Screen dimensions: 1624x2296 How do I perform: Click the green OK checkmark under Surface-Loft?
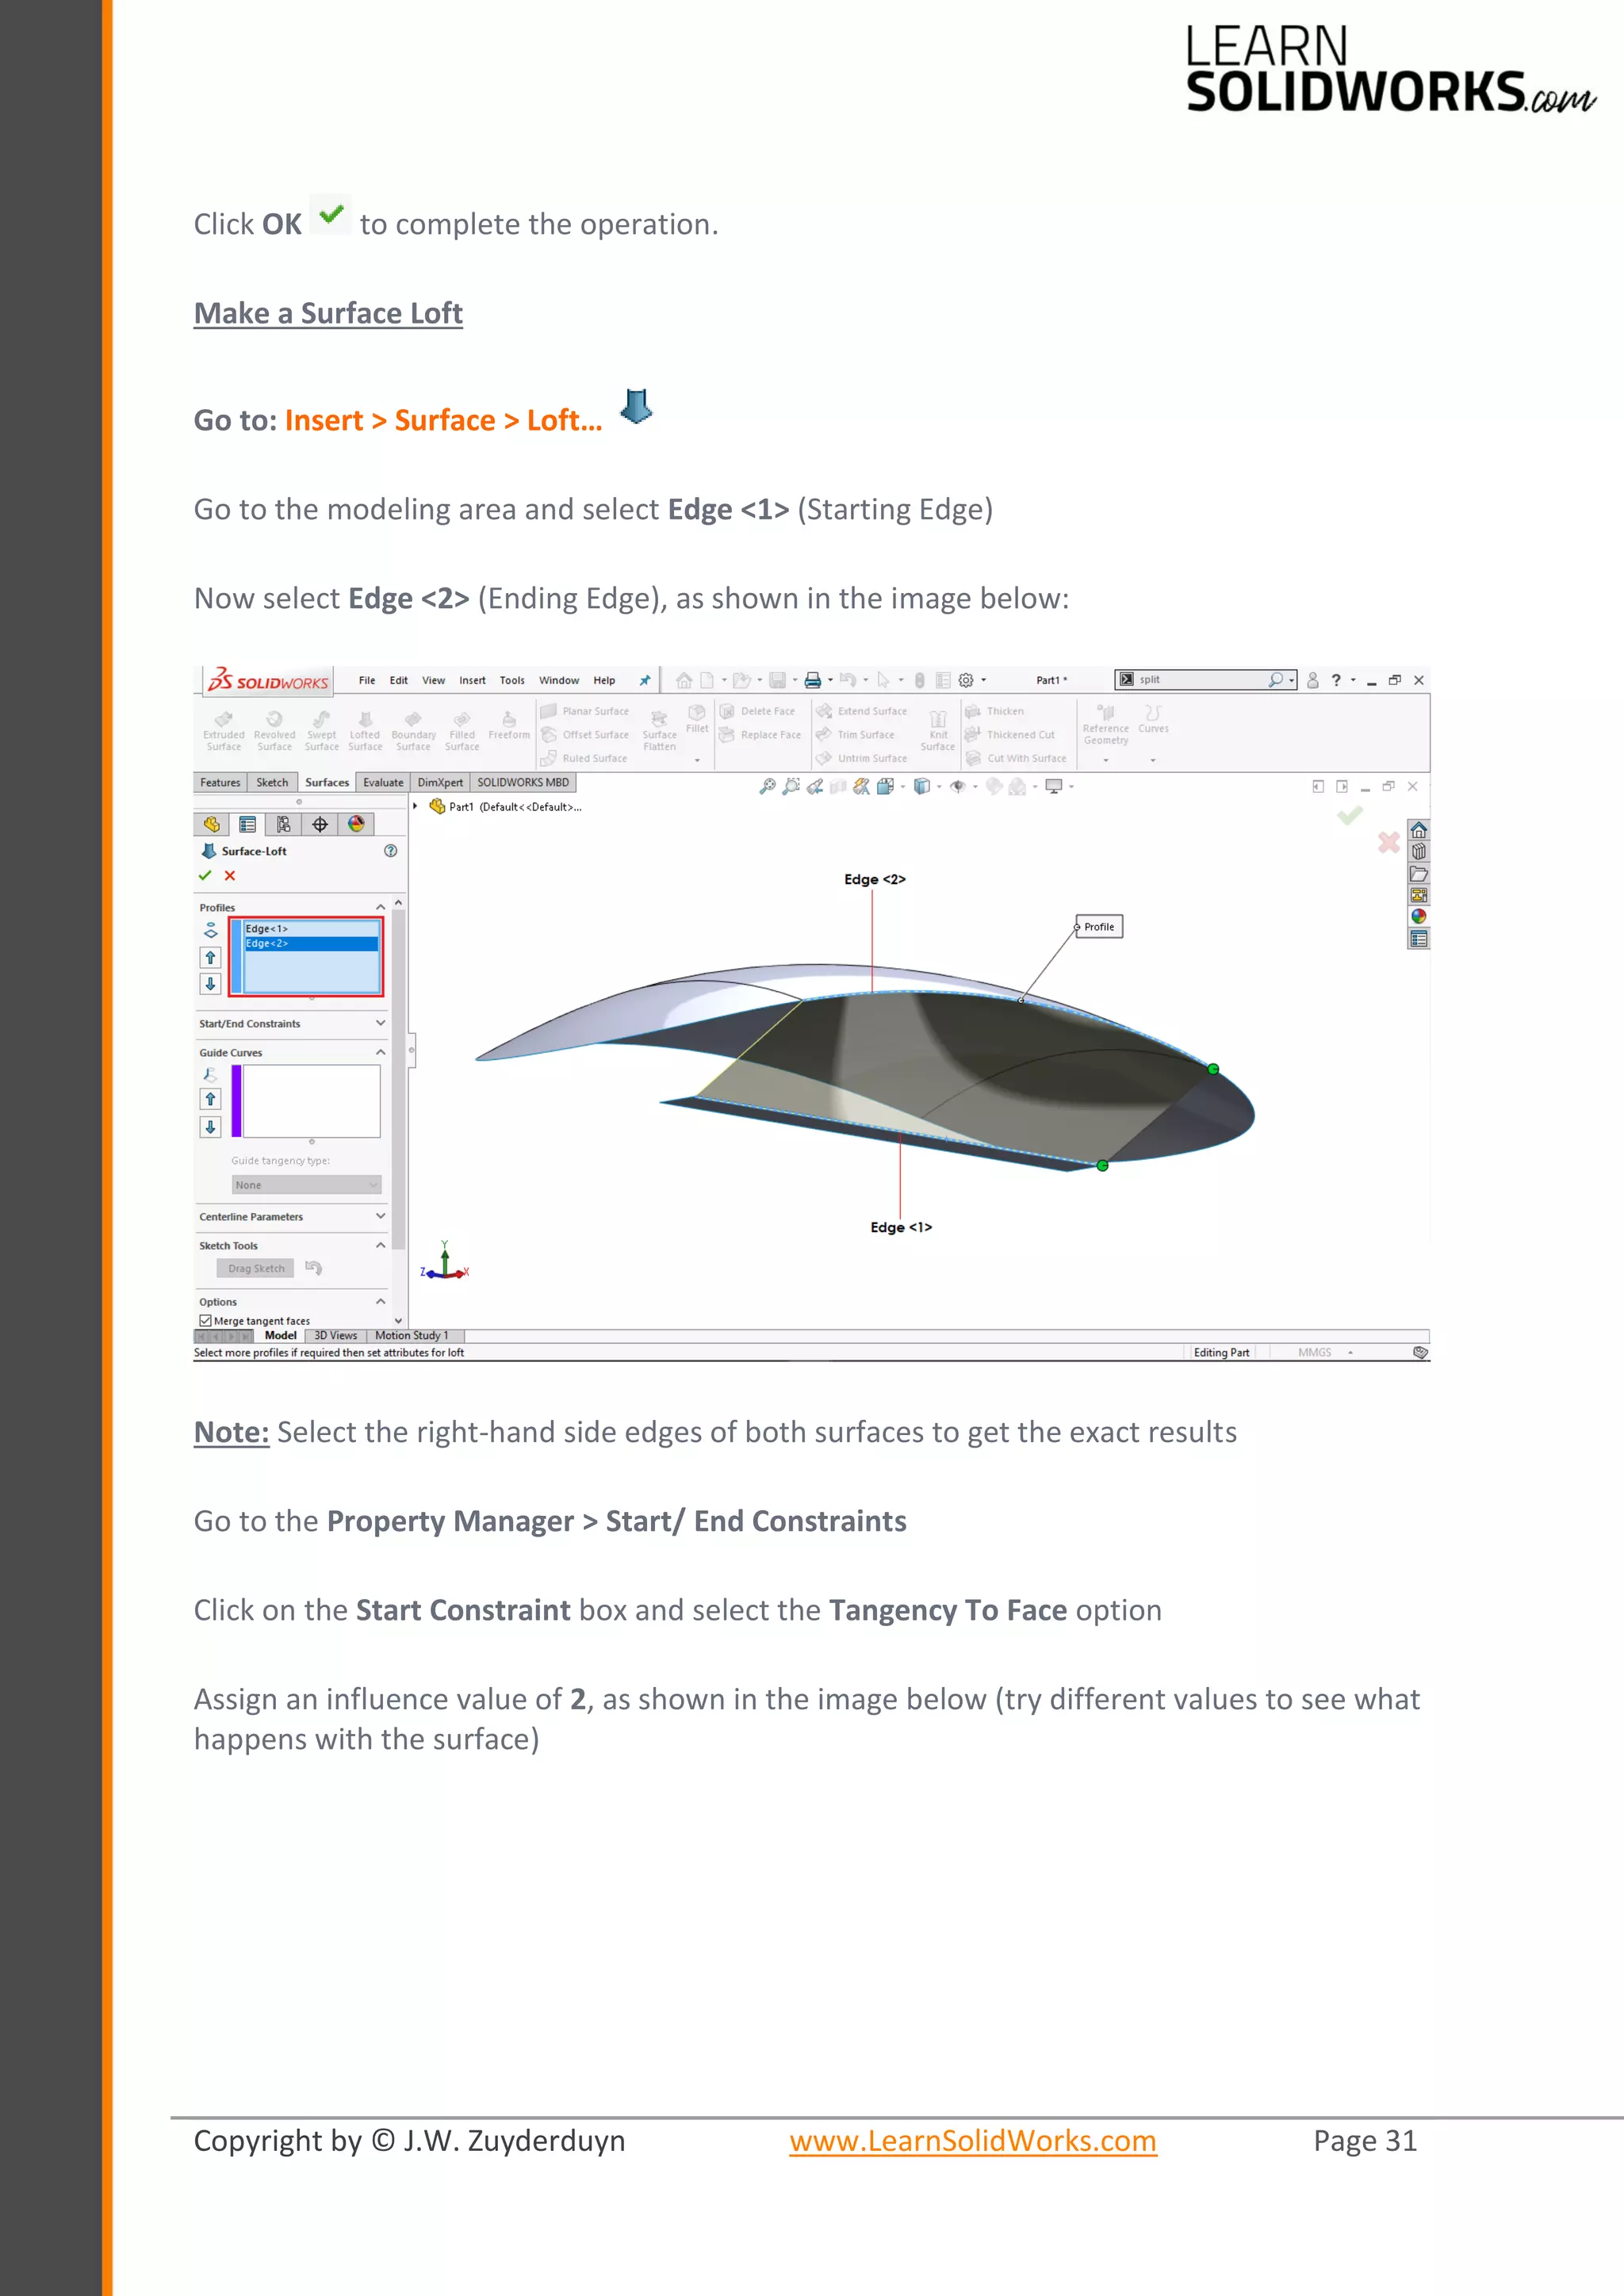205,875
